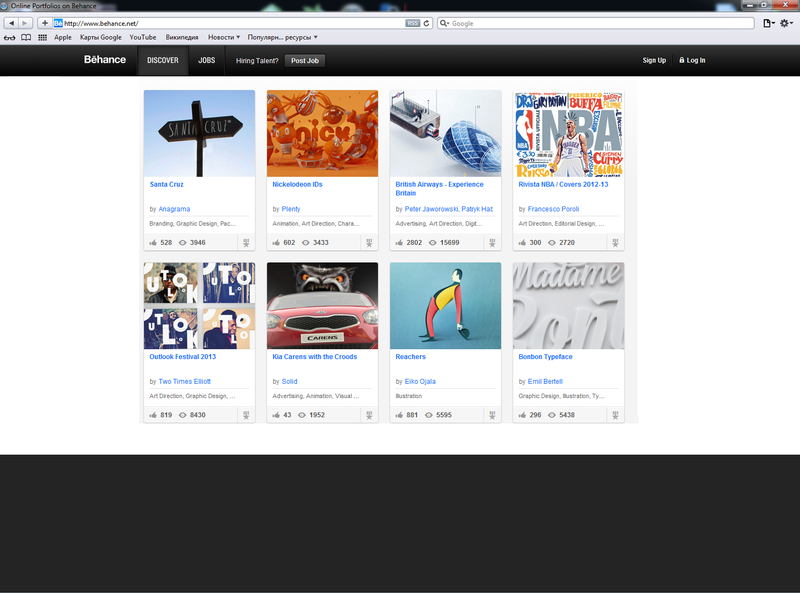Click the featured ribbon icon on Rivista NBA card
Image resolution: width=800 pixels, height=593 pixels.
pyautogui.click(x=615, y=243)
